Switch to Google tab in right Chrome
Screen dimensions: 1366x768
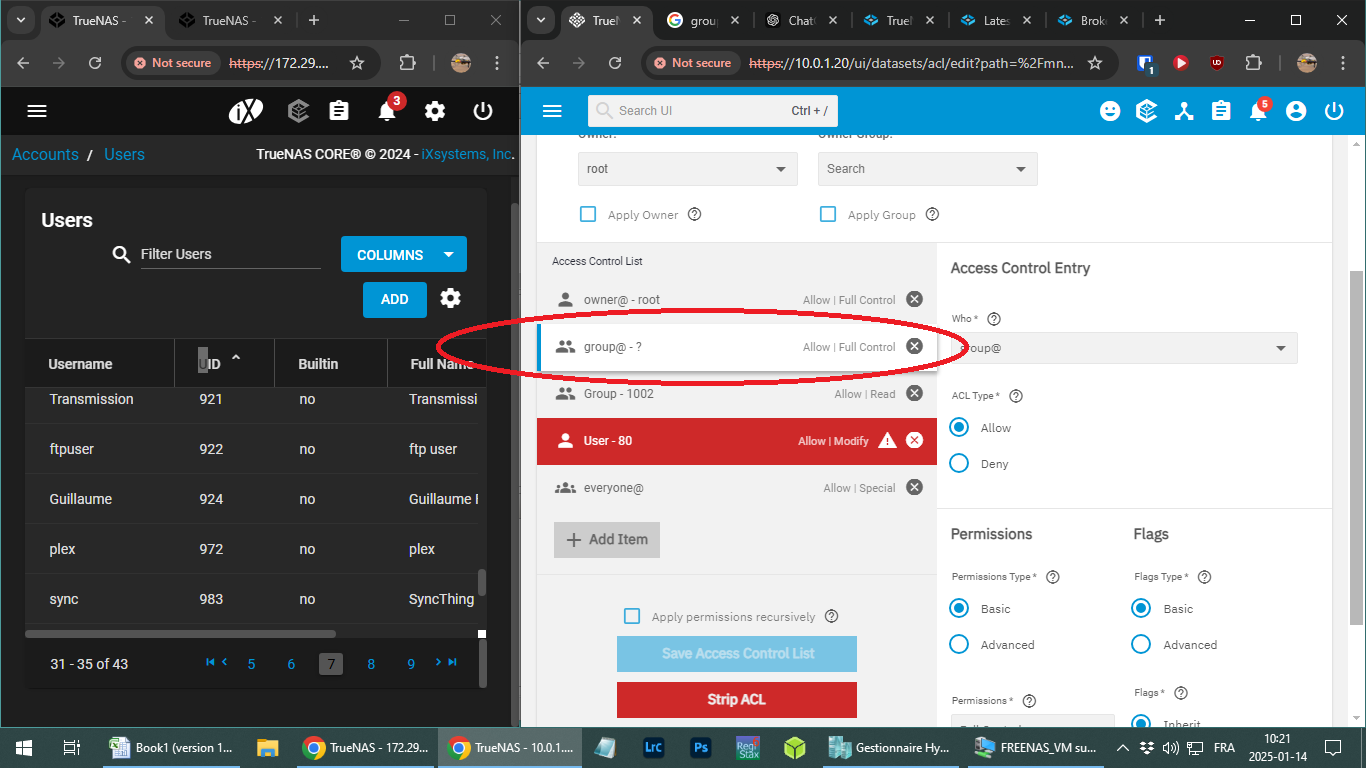[x=703, y=20]
